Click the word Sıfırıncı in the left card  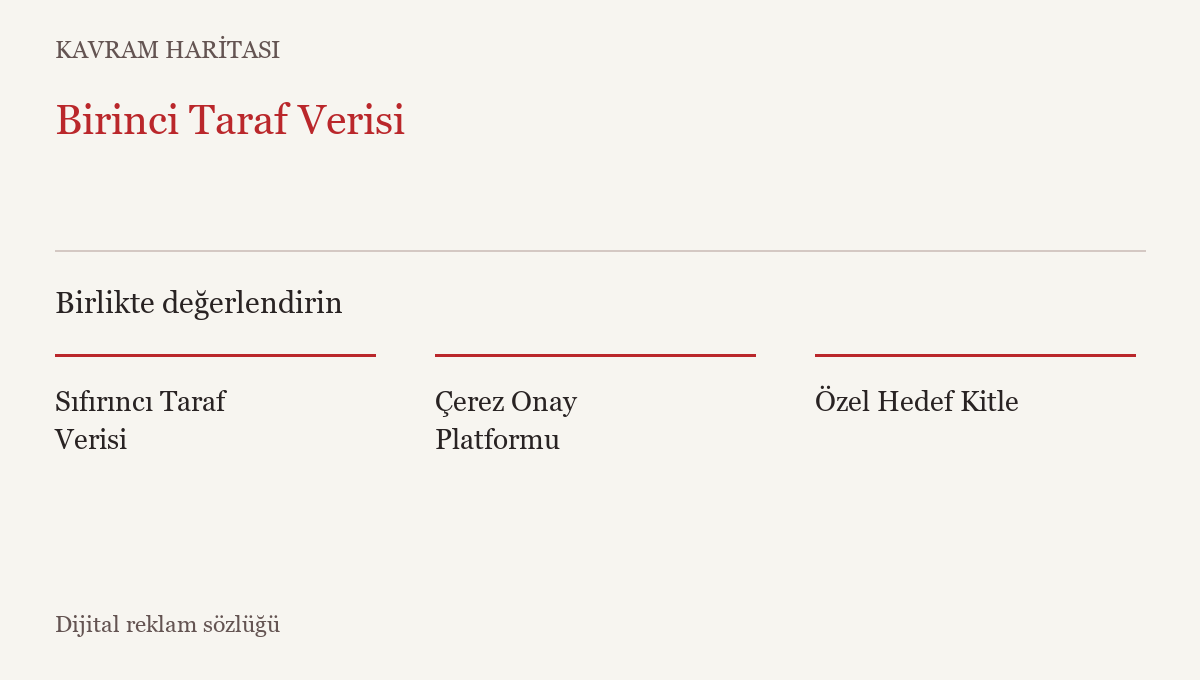pyautogui.click(x=104, y=402)
